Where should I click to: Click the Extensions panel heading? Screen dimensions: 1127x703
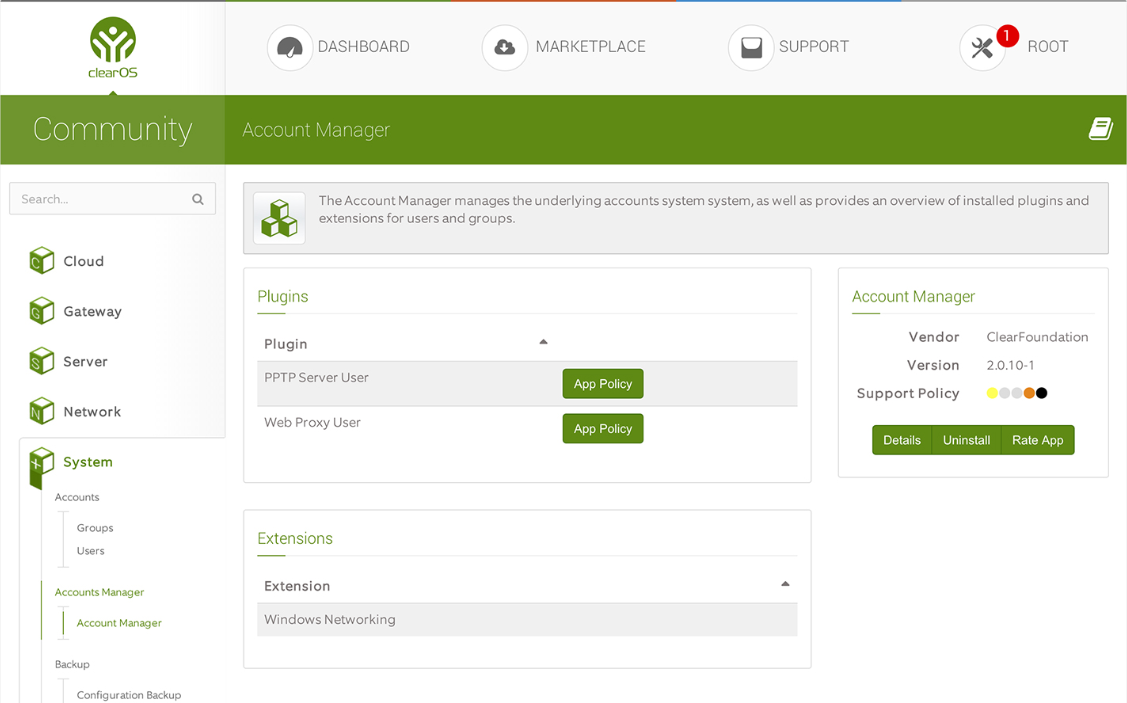coord(295,538)
